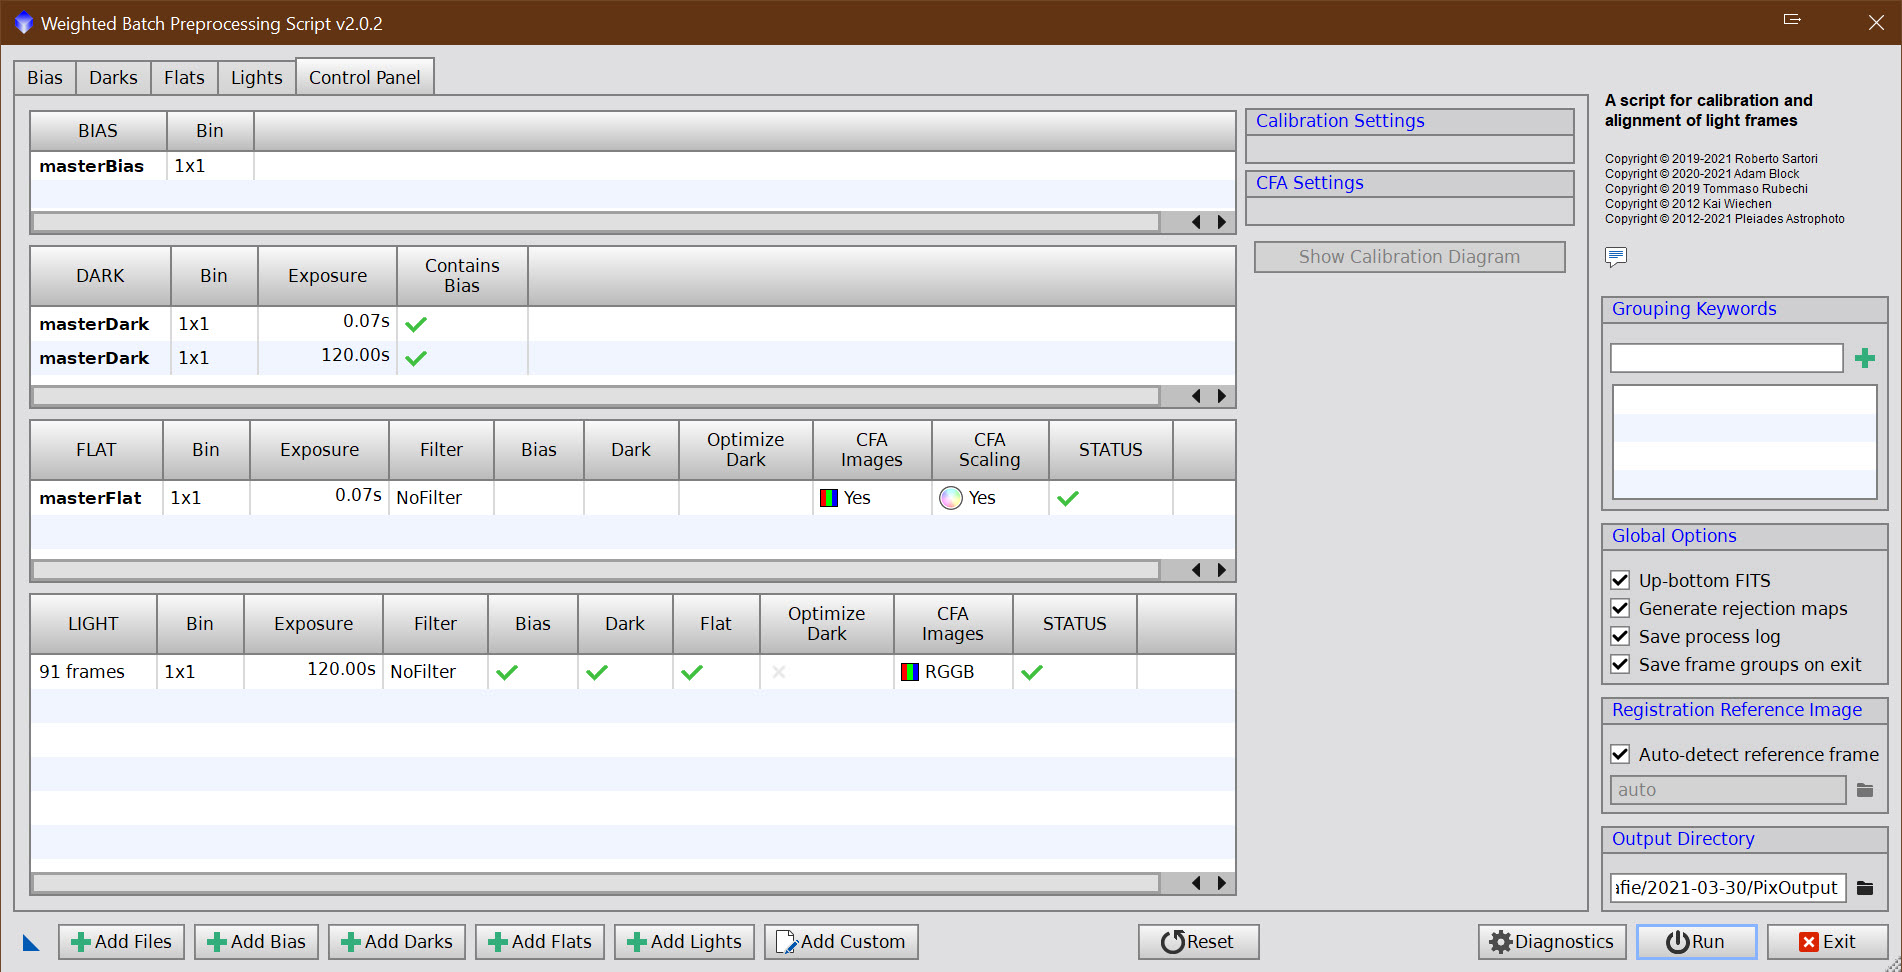Click scroll left arrow in BIAS table
The height and width of the screenshot is (972, 1902).
tap(1196, 222)
